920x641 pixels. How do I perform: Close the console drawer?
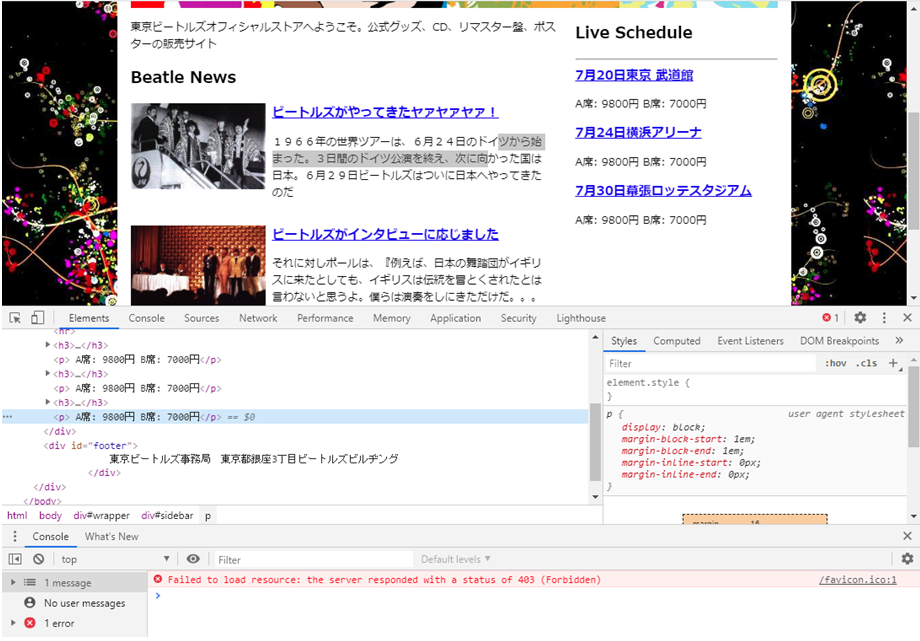(x=907, y=536)
